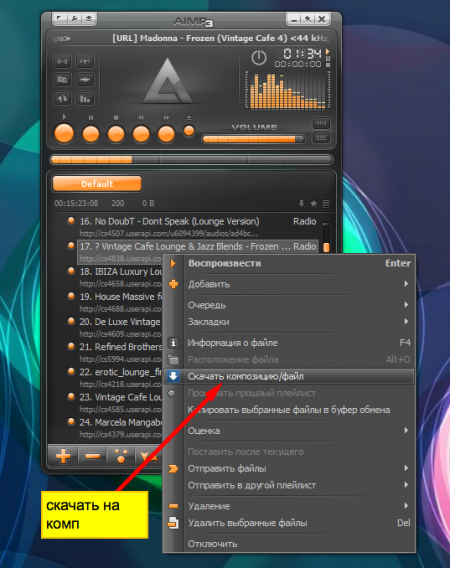Expand the Оценка submenu

(x=289, y=431)
